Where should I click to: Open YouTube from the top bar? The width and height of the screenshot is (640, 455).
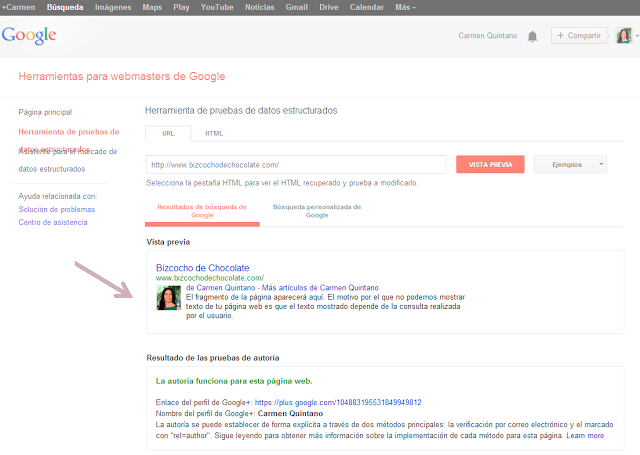coord(217,7)
